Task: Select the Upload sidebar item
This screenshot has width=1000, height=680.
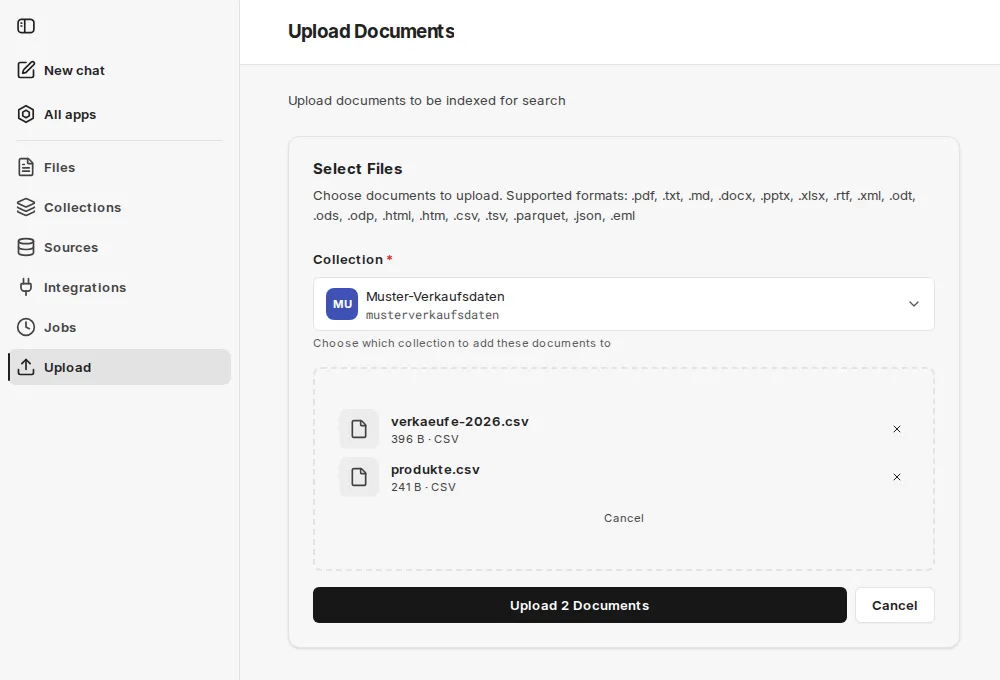Action: coord(119,367)
